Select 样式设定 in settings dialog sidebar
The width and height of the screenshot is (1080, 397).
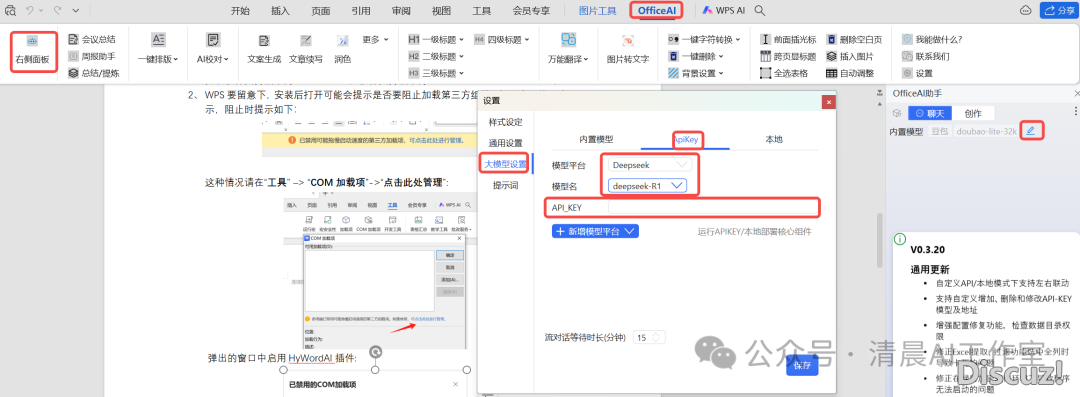(x=506, y=122)
